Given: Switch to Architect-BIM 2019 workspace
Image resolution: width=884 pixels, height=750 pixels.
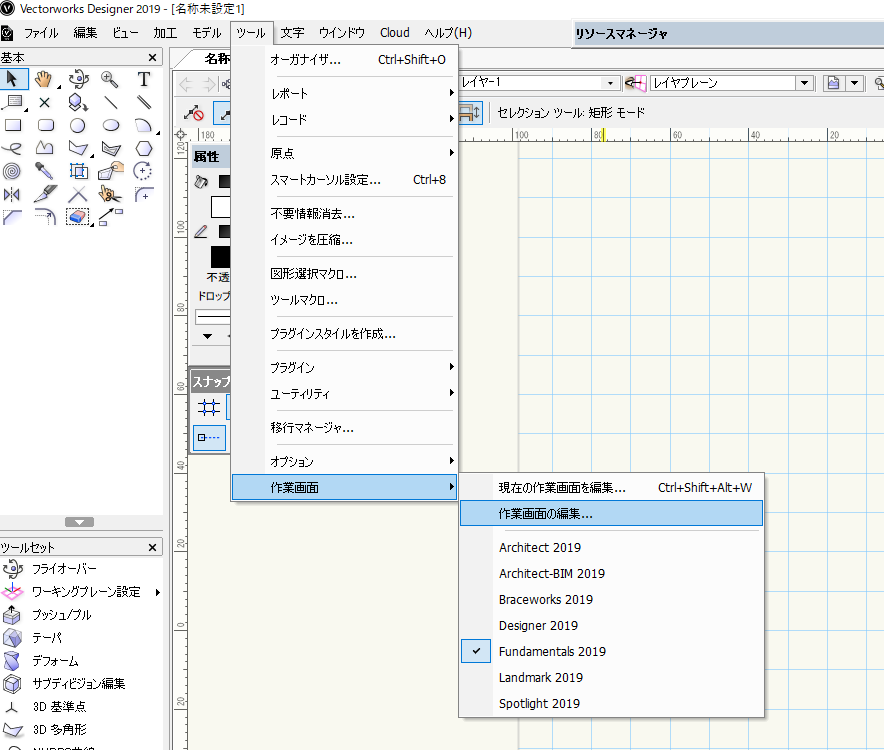Looking at the screenshot, I should pyautogui.click(x=612, y=573).
